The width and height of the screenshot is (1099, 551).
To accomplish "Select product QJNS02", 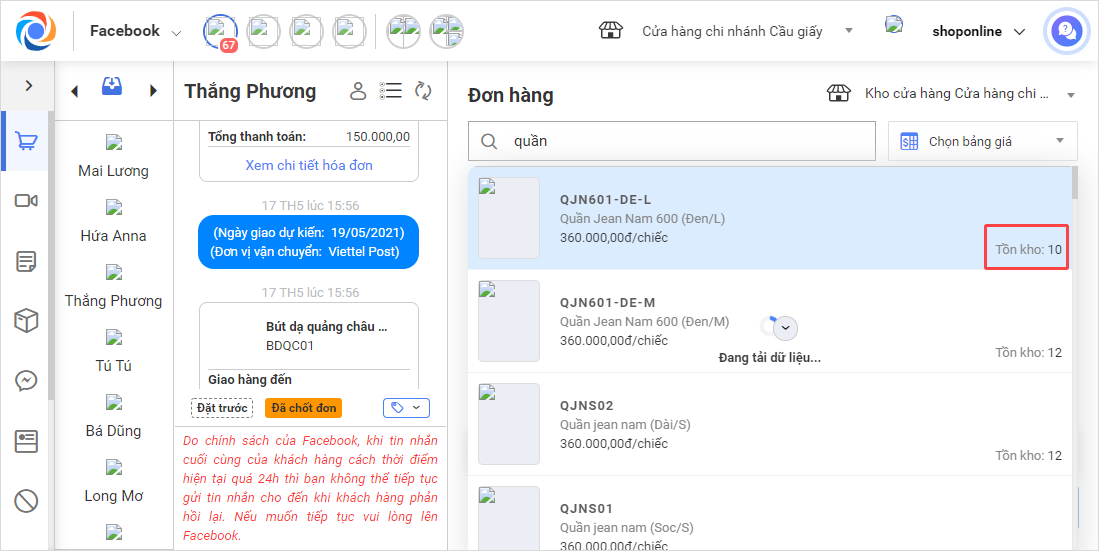I will pyautogui.click(x=770, y=424).
